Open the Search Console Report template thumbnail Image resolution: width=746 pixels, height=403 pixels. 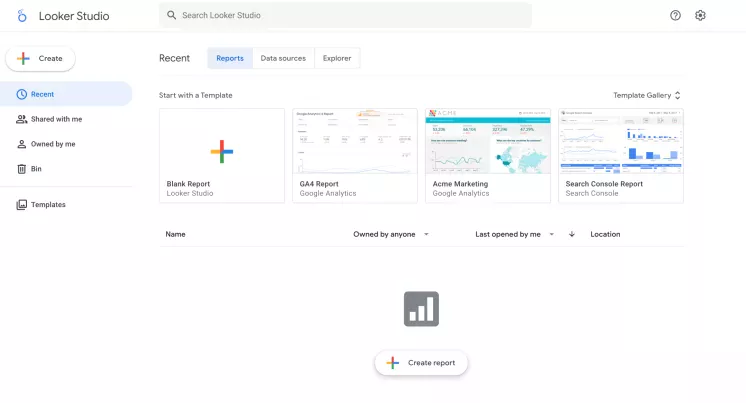(x=621, y=141)
